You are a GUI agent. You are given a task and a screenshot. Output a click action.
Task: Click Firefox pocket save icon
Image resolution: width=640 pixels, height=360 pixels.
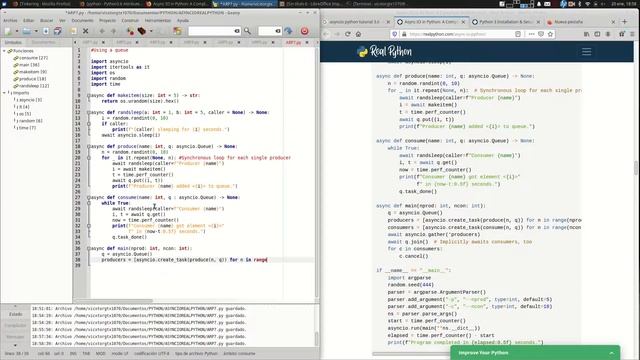541,34
